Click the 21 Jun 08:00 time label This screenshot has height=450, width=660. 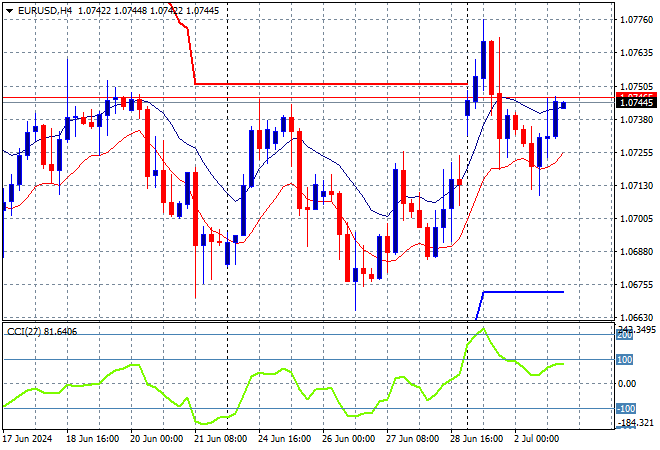pos(220,439)
